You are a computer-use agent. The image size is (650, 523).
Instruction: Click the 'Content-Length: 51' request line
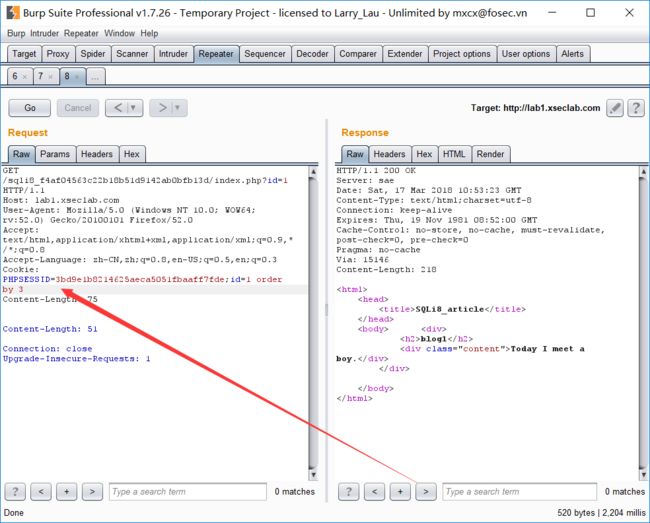pos(50,329)
